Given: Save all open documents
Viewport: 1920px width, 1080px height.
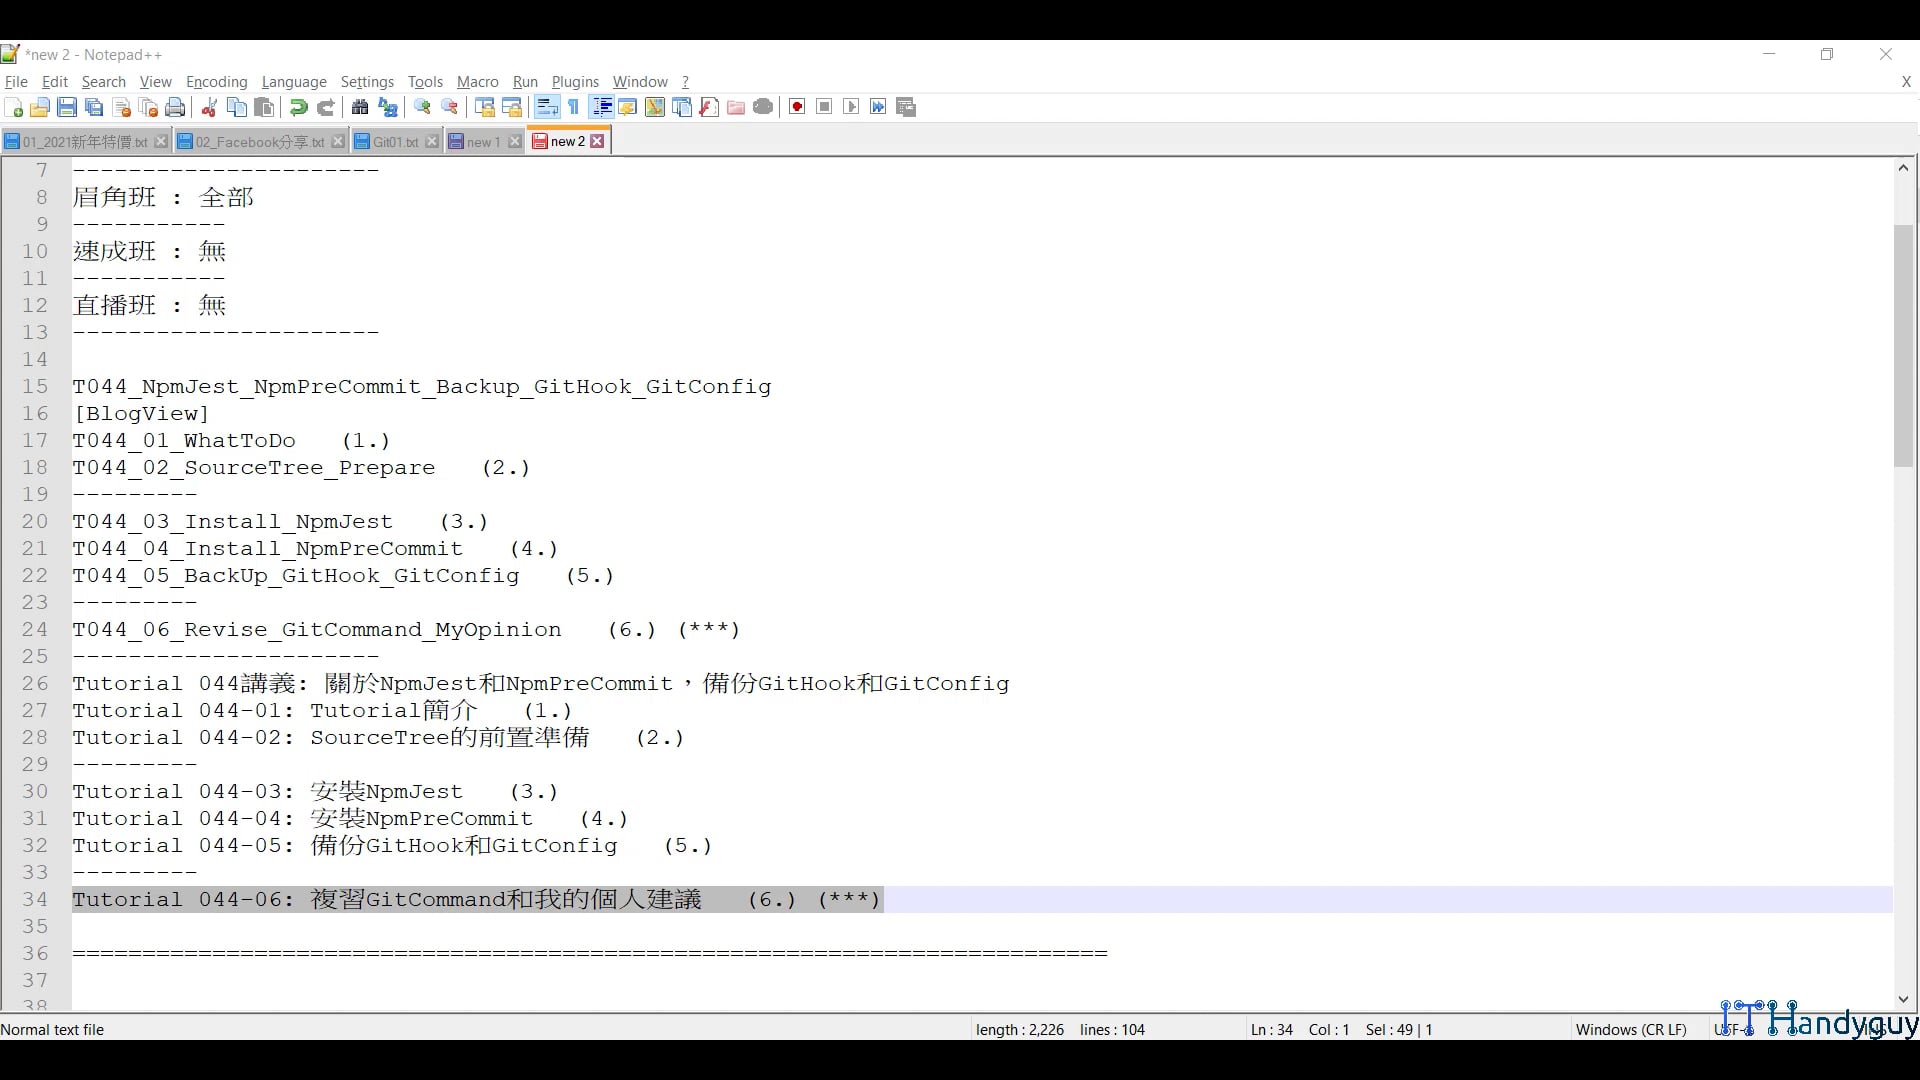Looking at the screenshot, I should [94, 107].
